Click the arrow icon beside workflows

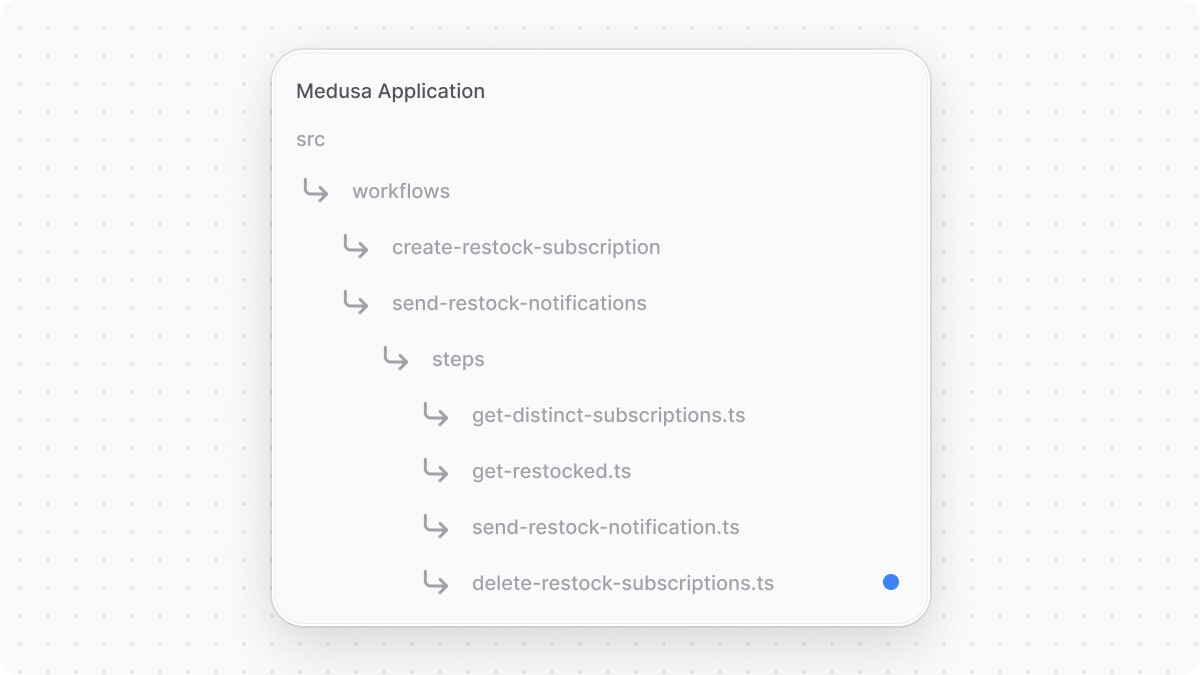(315, 191)
